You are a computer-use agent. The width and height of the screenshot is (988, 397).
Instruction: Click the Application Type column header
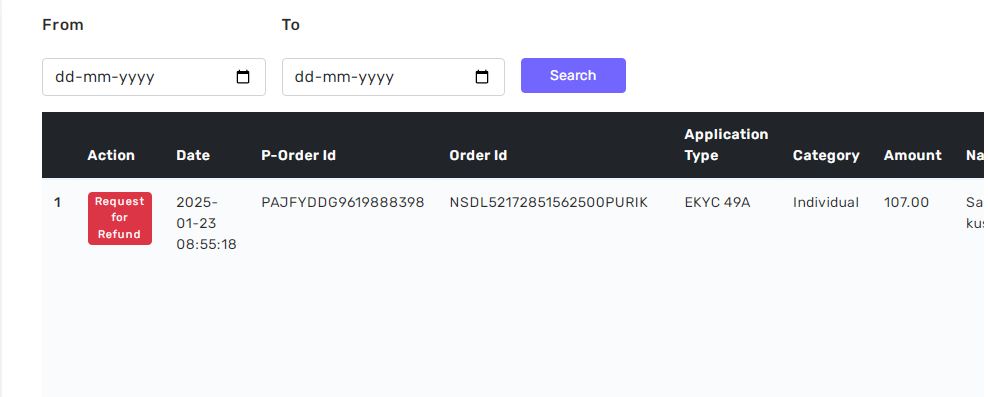(x=727, y=145)
